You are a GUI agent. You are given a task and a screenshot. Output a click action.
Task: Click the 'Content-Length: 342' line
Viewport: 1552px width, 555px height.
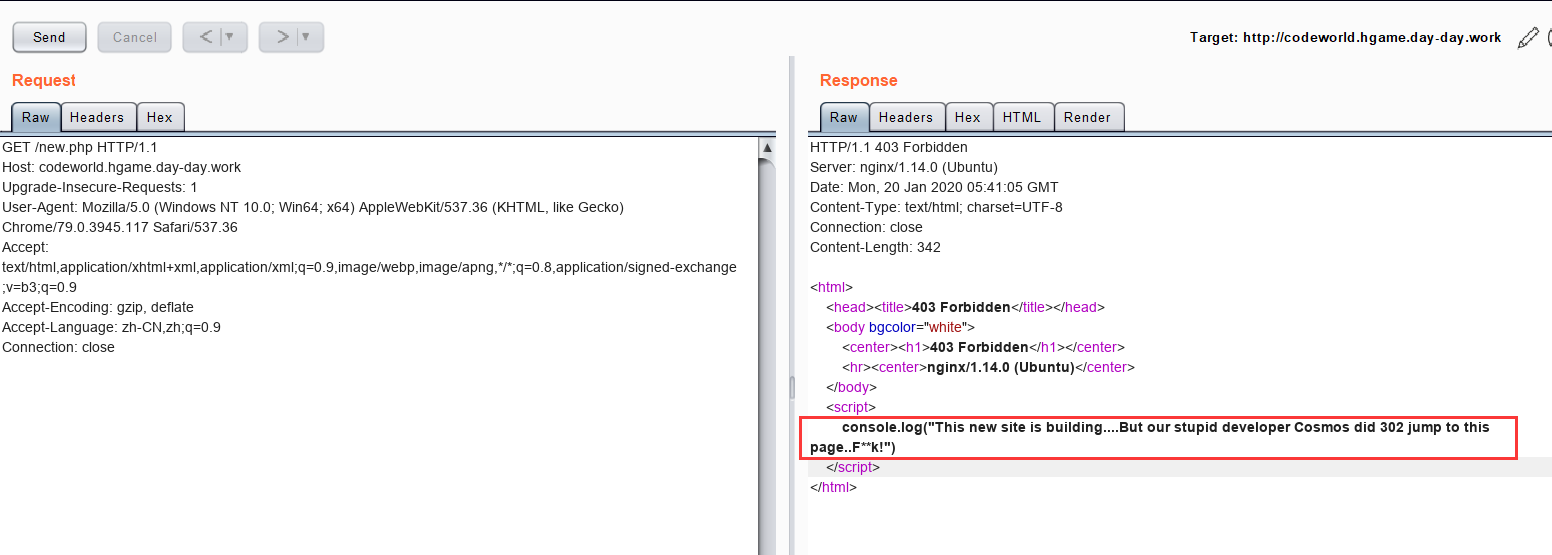point(875,247)
